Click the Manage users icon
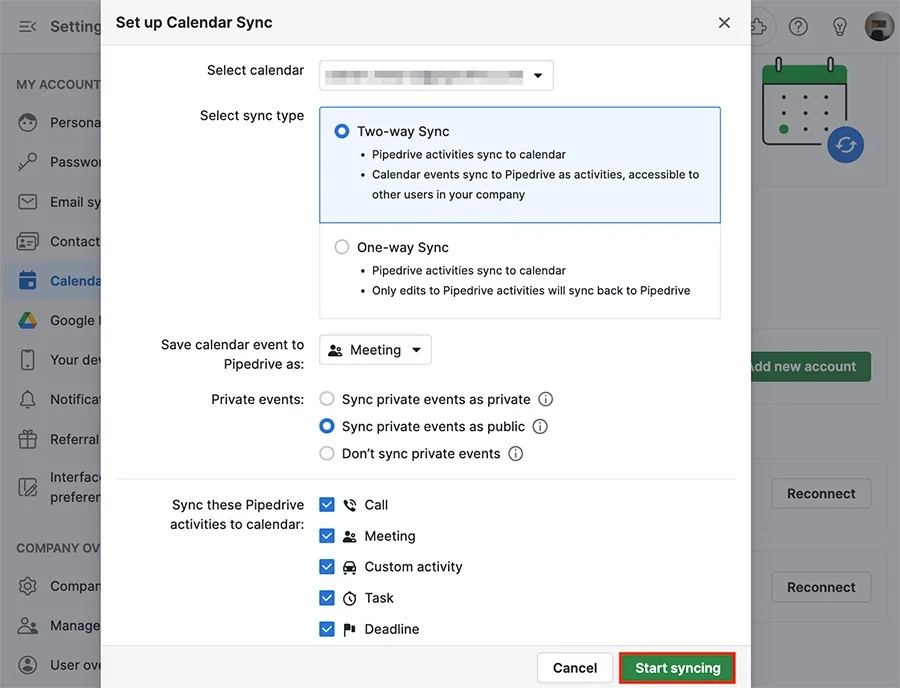Viewport: 900px width, 688px height. click(28, 625)
